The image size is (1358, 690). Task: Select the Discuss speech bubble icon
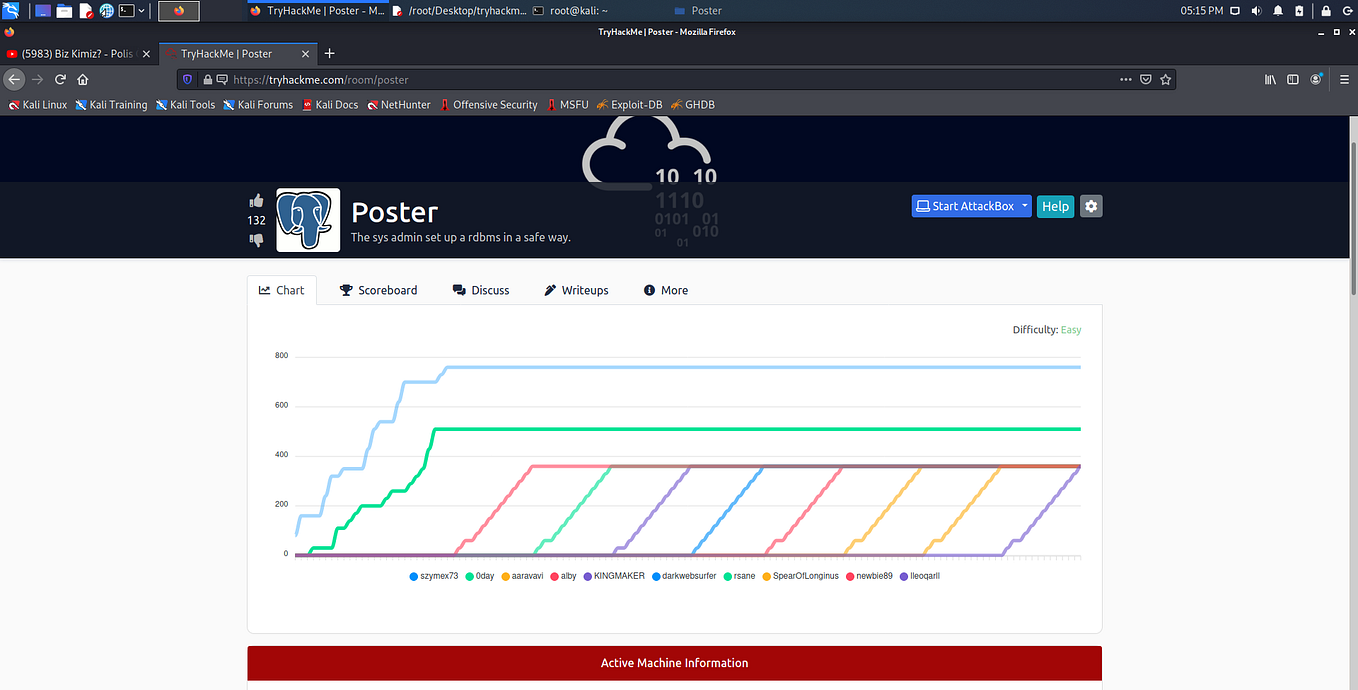457,290
